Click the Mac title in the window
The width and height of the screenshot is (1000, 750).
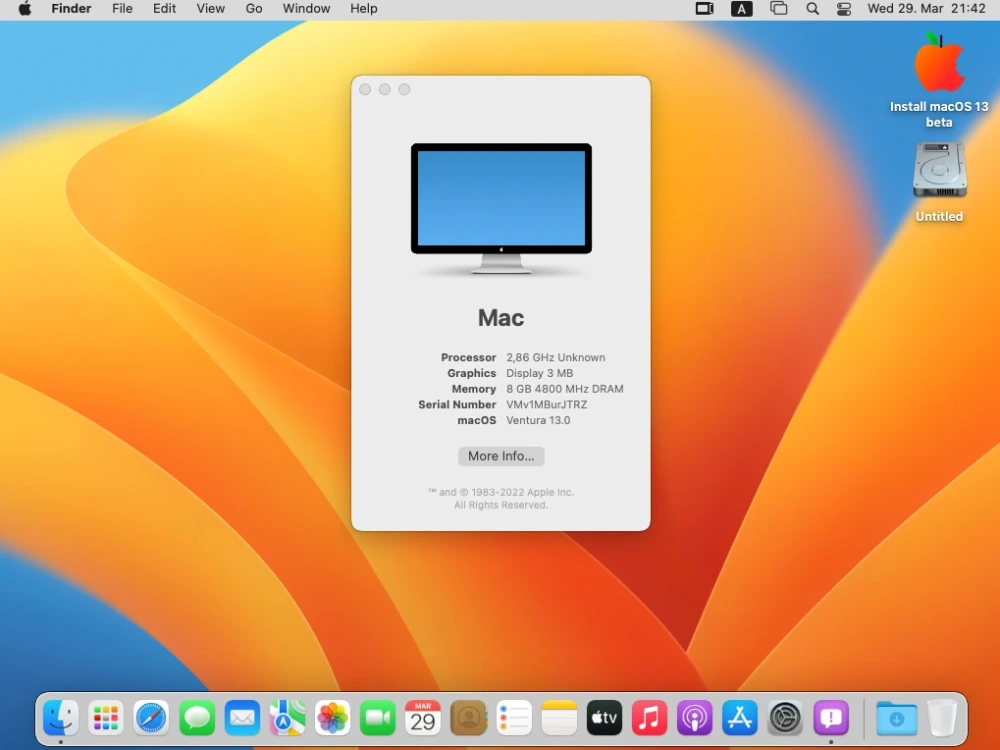[501, 318]
